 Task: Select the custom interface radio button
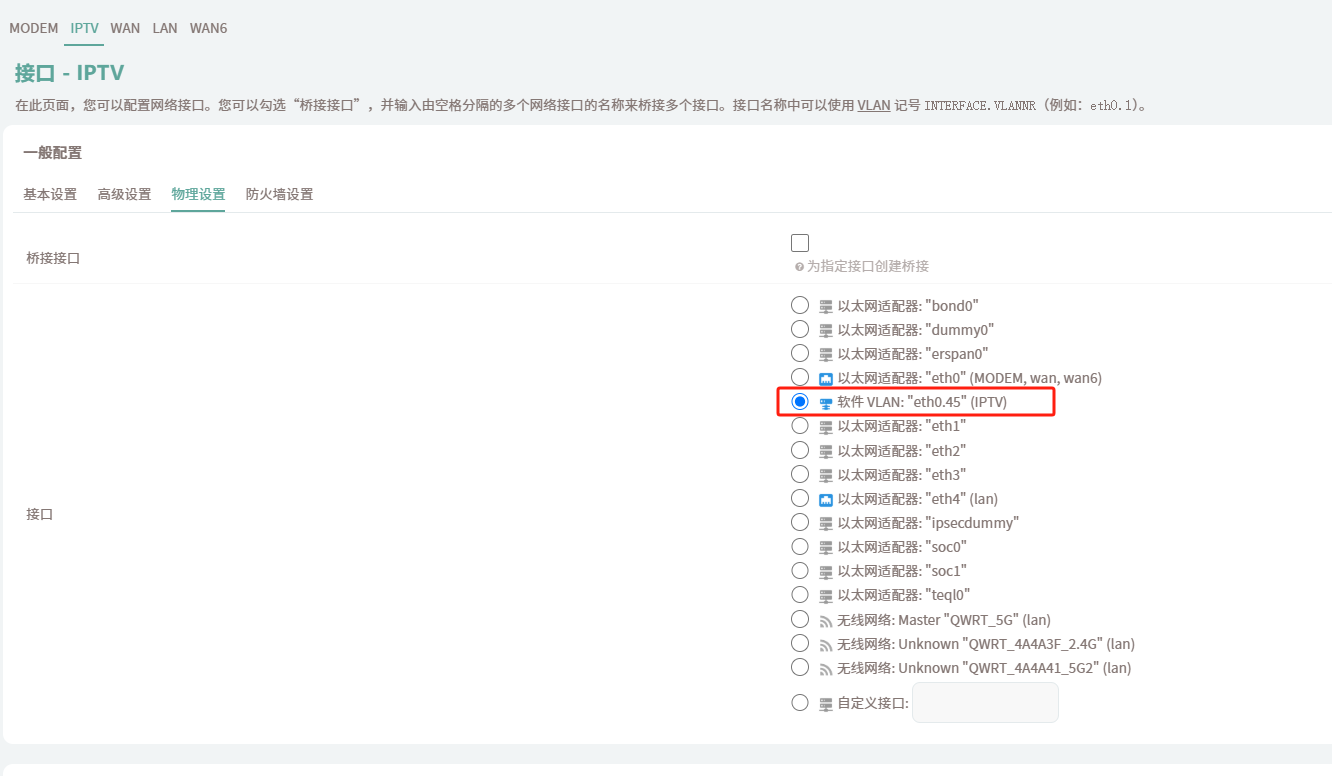(800, 703)
